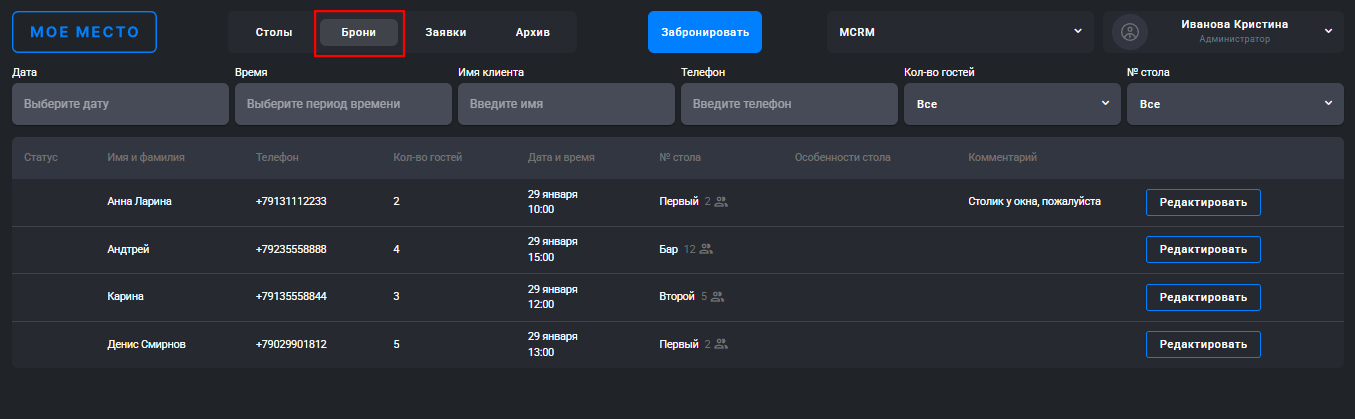Click the user avatar icon
1355x419 pixels.
[1130, 32]
